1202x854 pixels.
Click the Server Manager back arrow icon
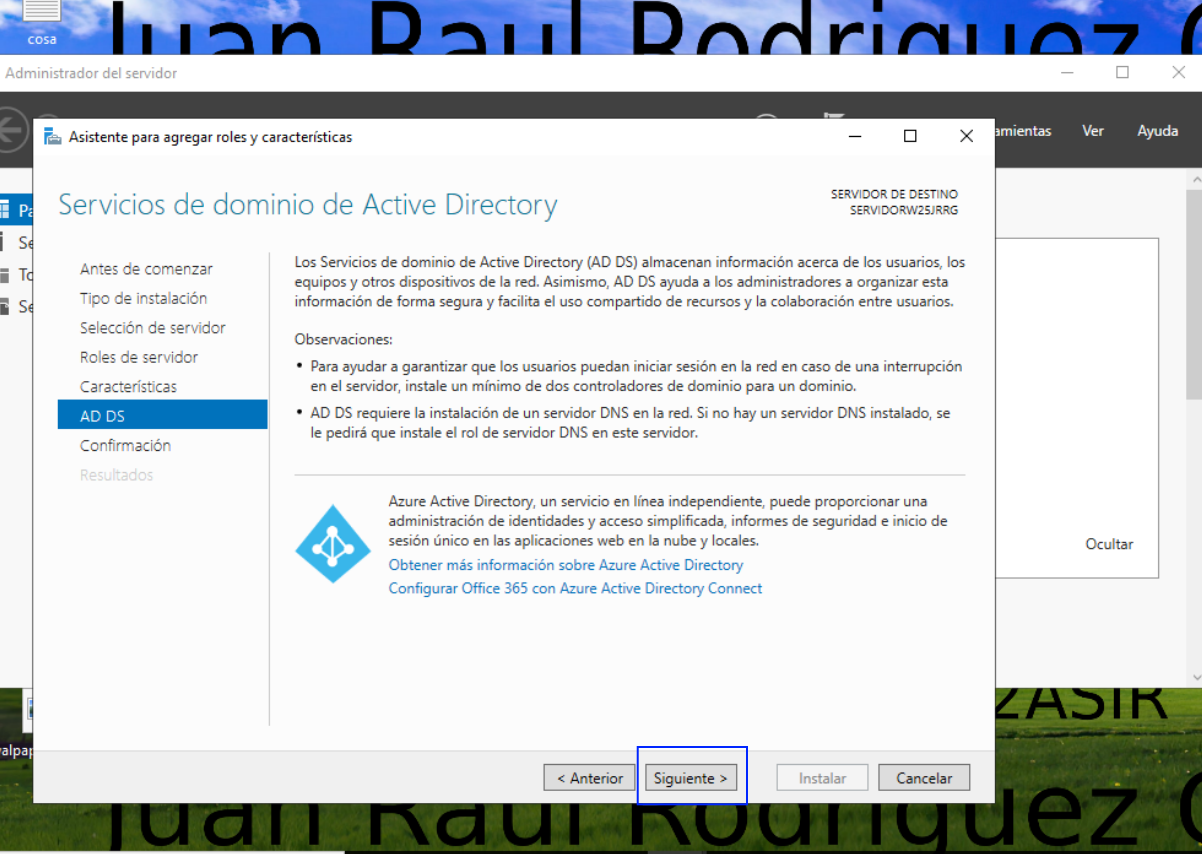[12, 130]
